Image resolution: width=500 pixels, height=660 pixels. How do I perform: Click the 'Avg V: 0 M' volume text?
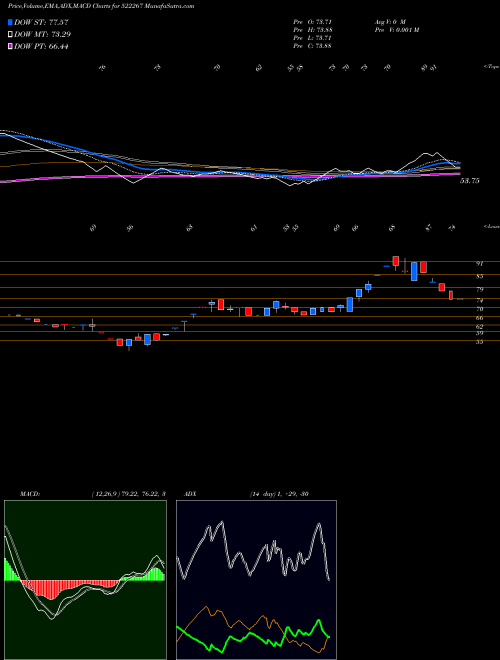pyautogui.click(x=389, y=22)
